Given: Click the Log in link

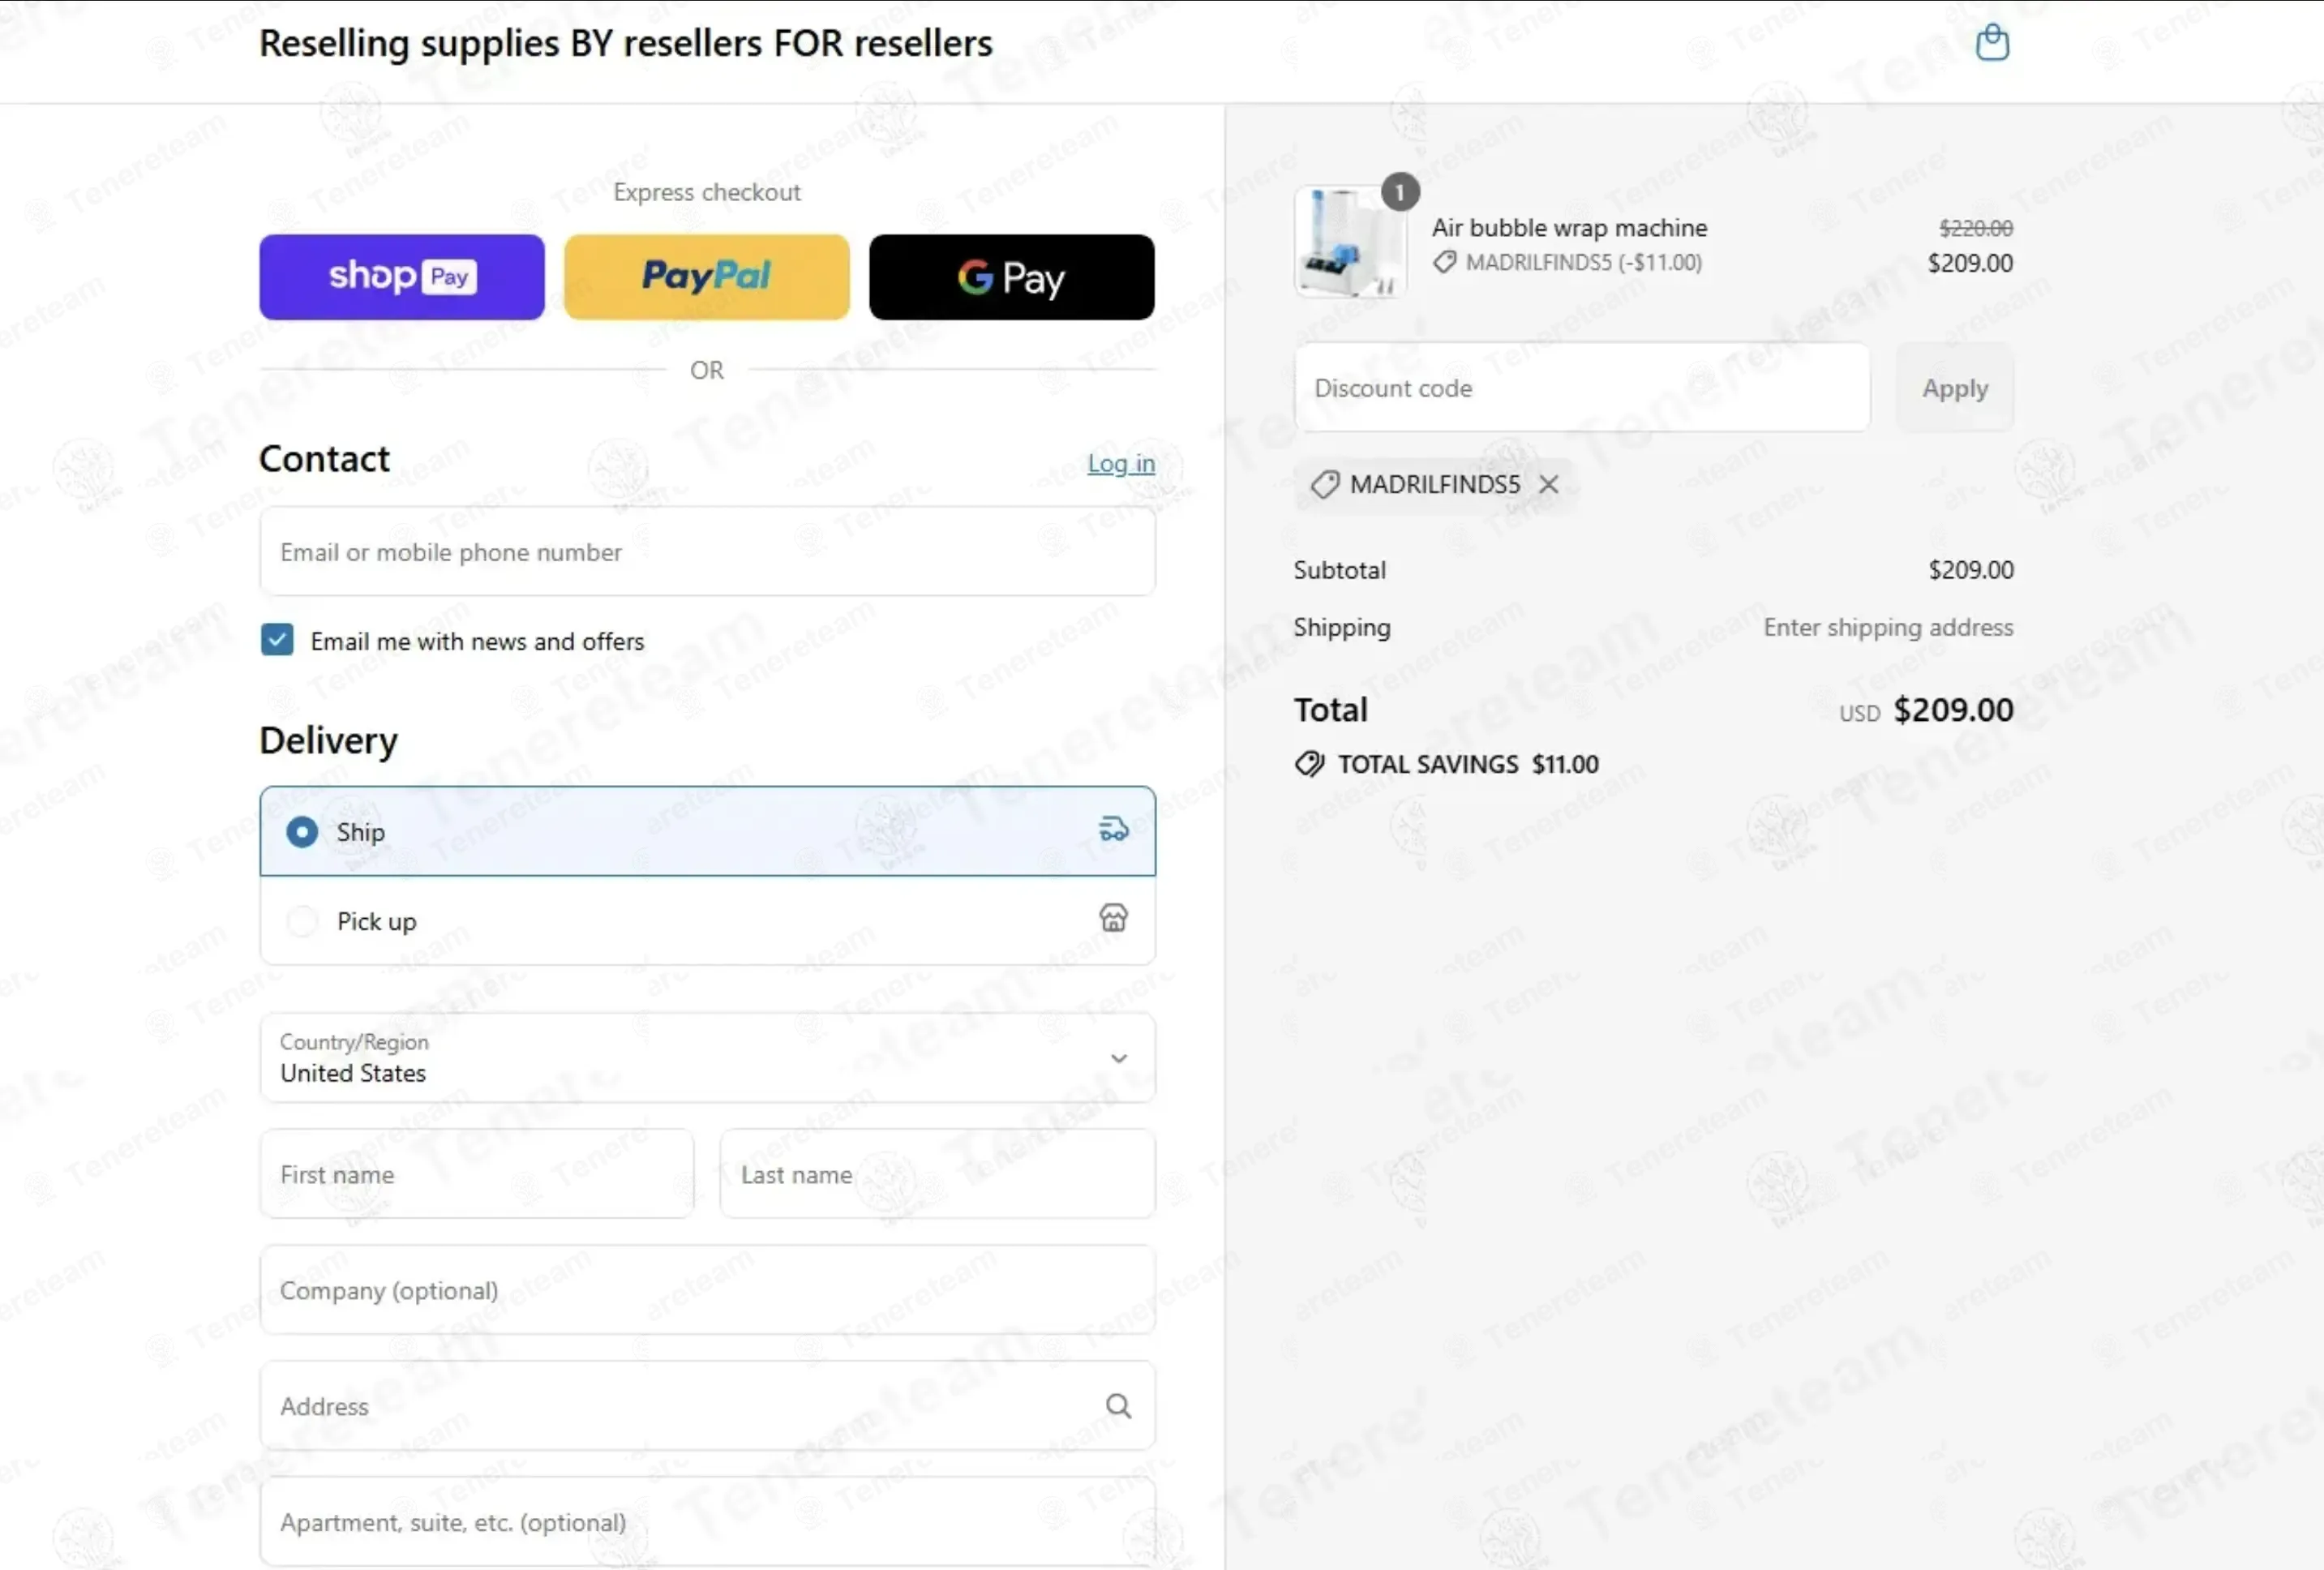Looking at the screenshot, I should click(1120, 463).
